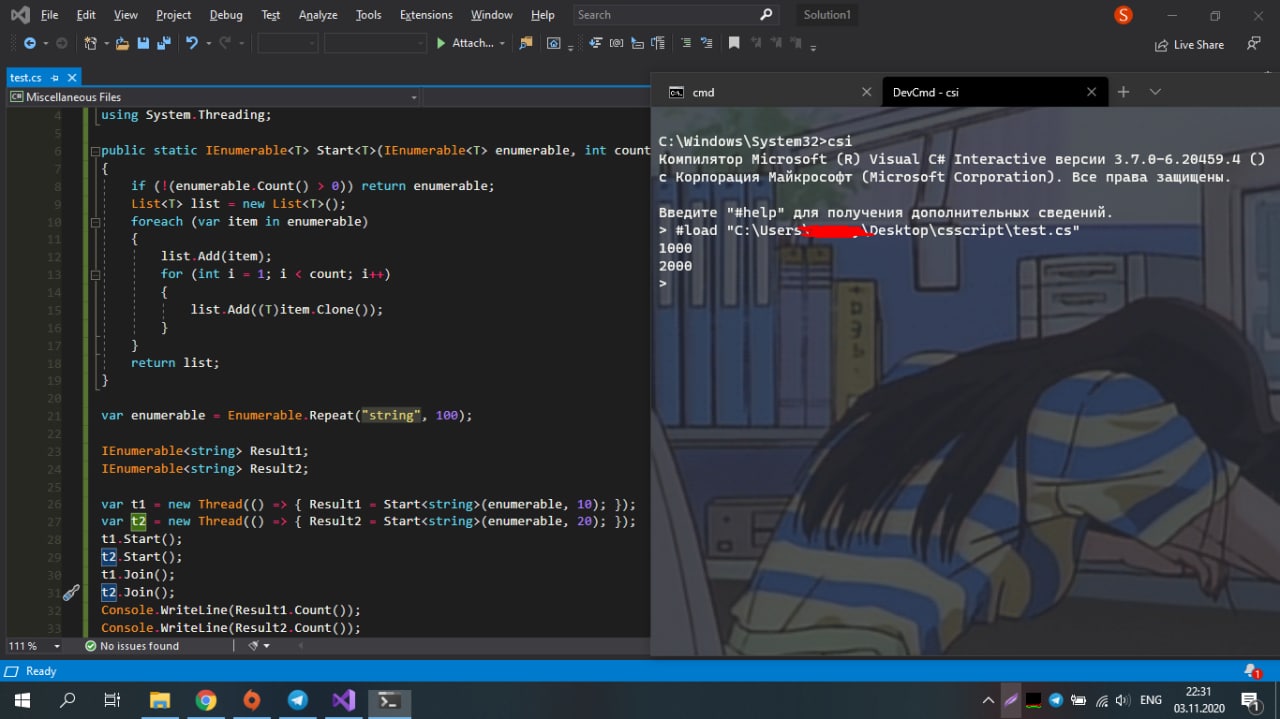The image size is (1280, 719).
Task: Click the Undo arrow icon
Action: coord(191,43)
